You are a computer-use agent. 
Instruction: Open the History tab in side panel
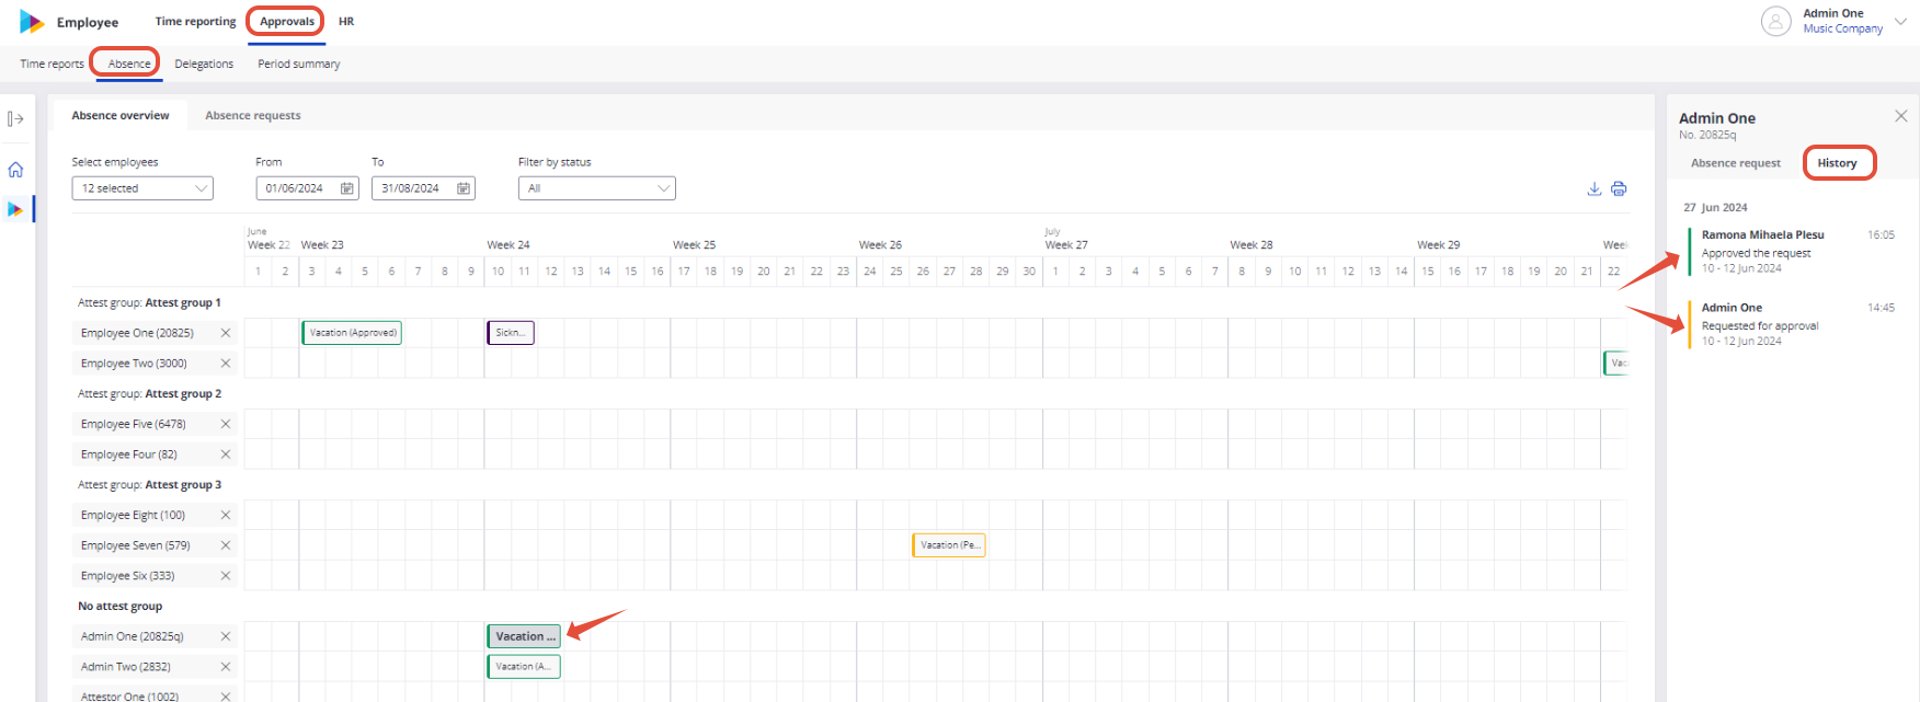click(x=1838, y=163)
